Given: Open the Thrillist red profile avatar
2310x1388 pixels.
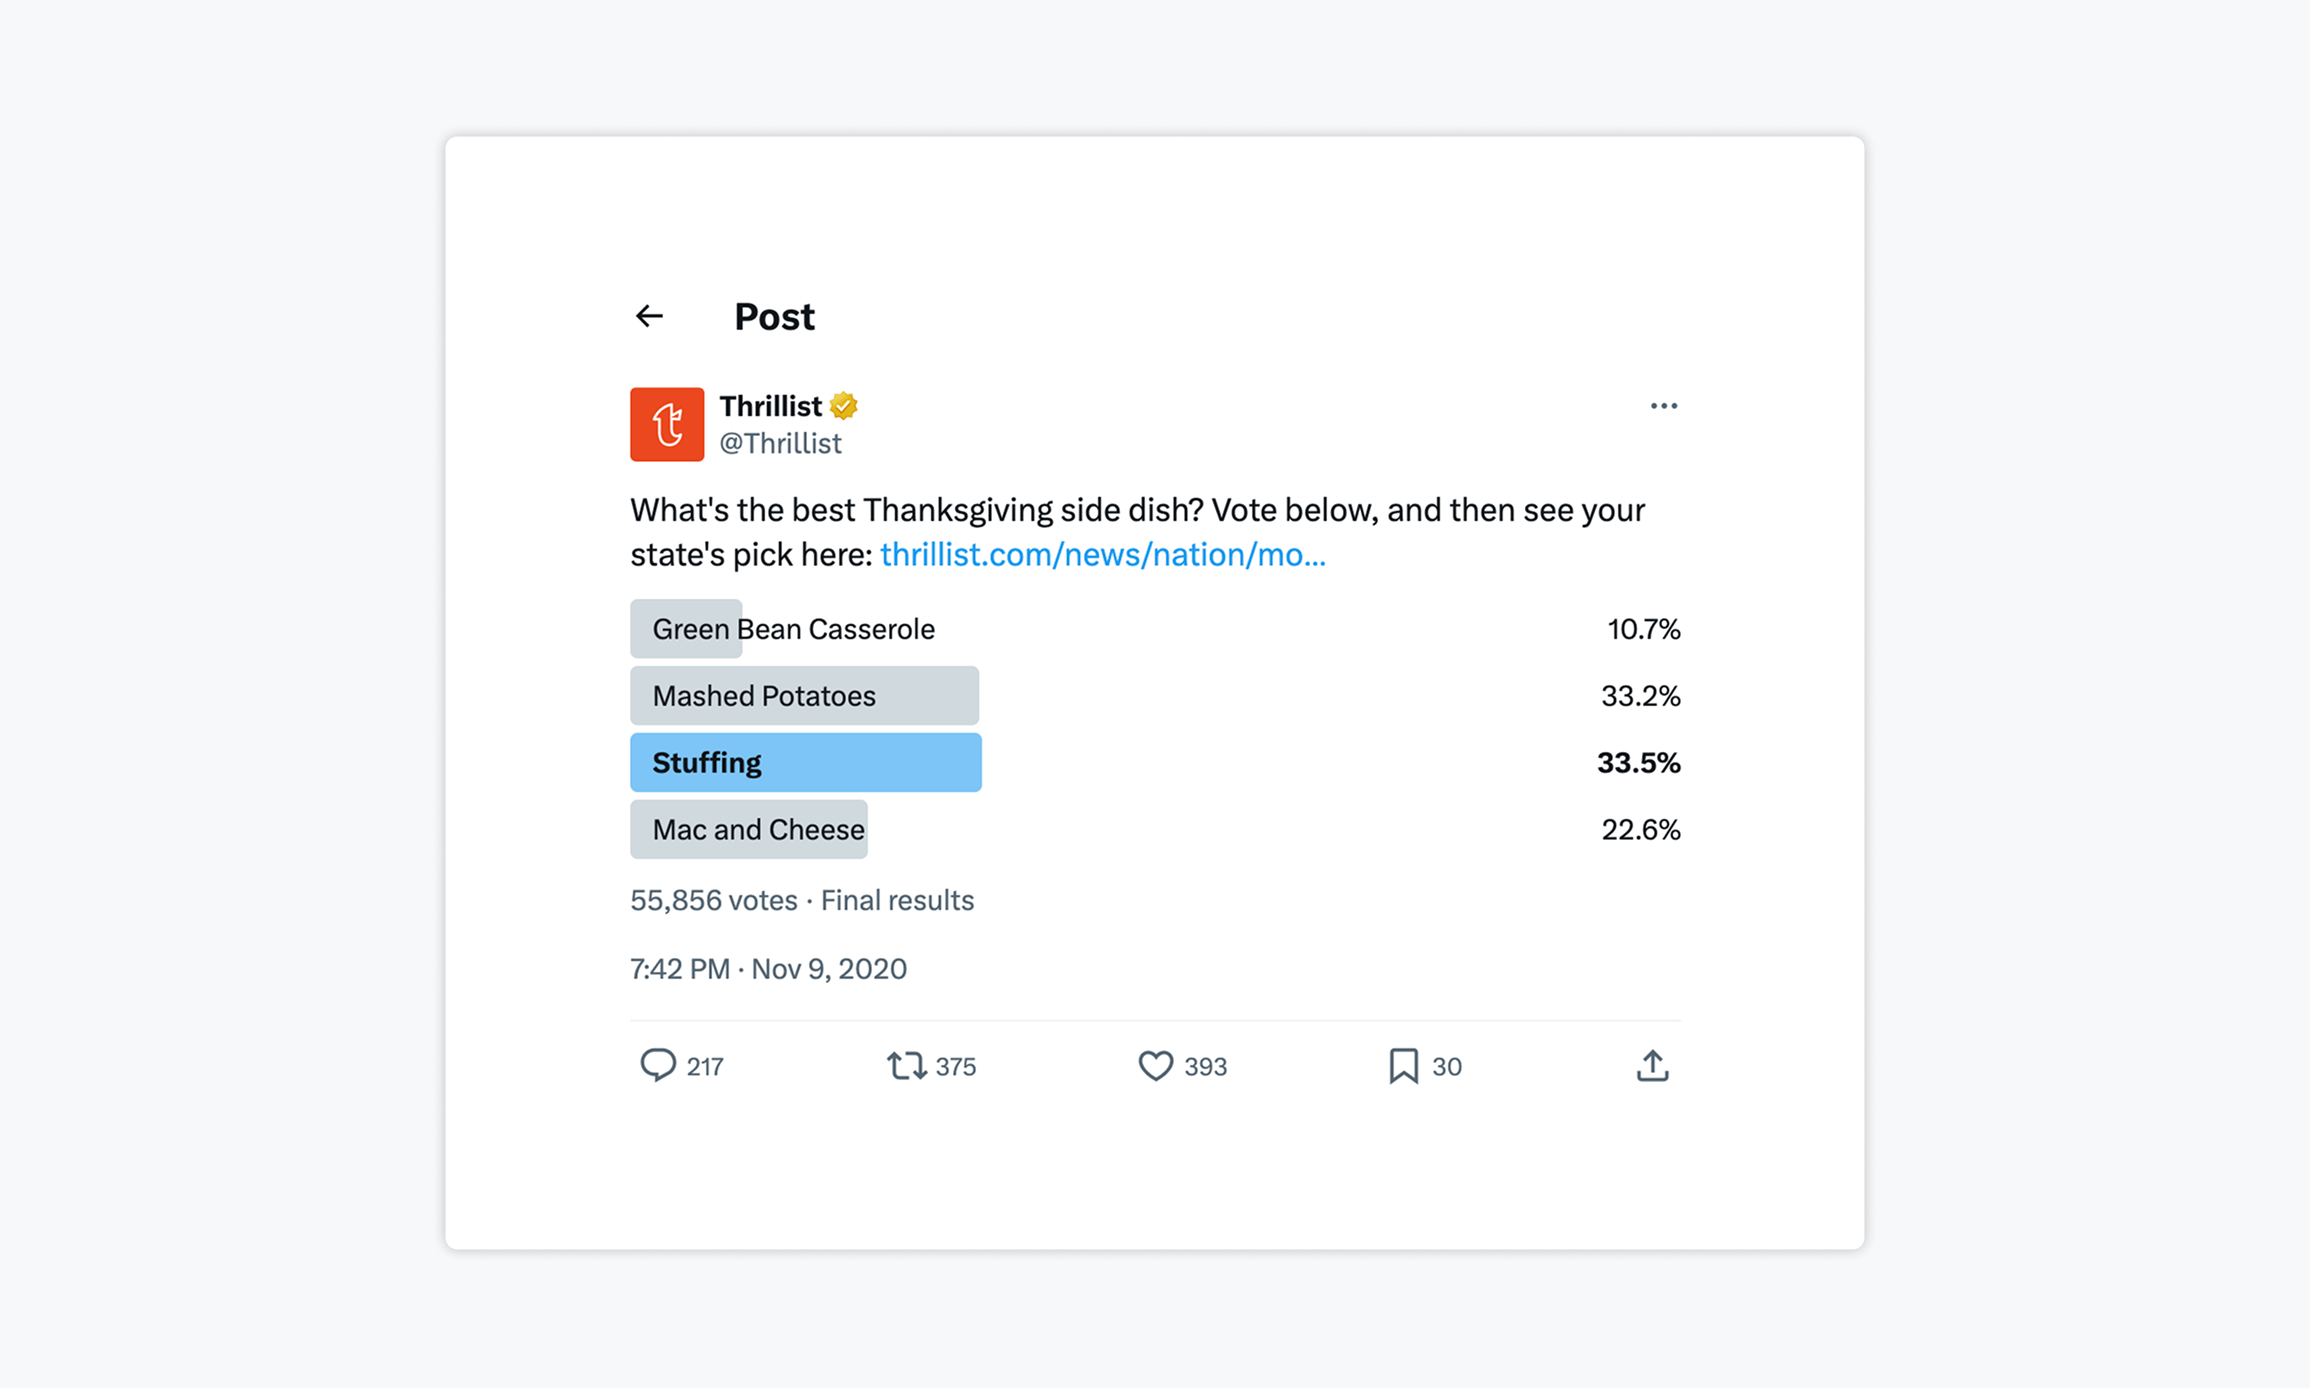Looking at the screenshot, I should 667,424.
